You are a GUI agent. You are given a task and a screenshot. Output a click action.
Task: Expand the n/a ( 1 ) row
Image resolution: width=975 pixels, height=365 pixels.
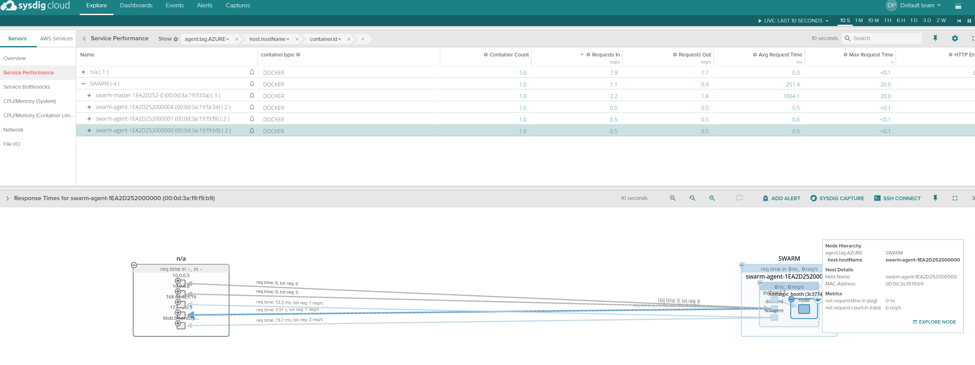[x=84, y=72]
